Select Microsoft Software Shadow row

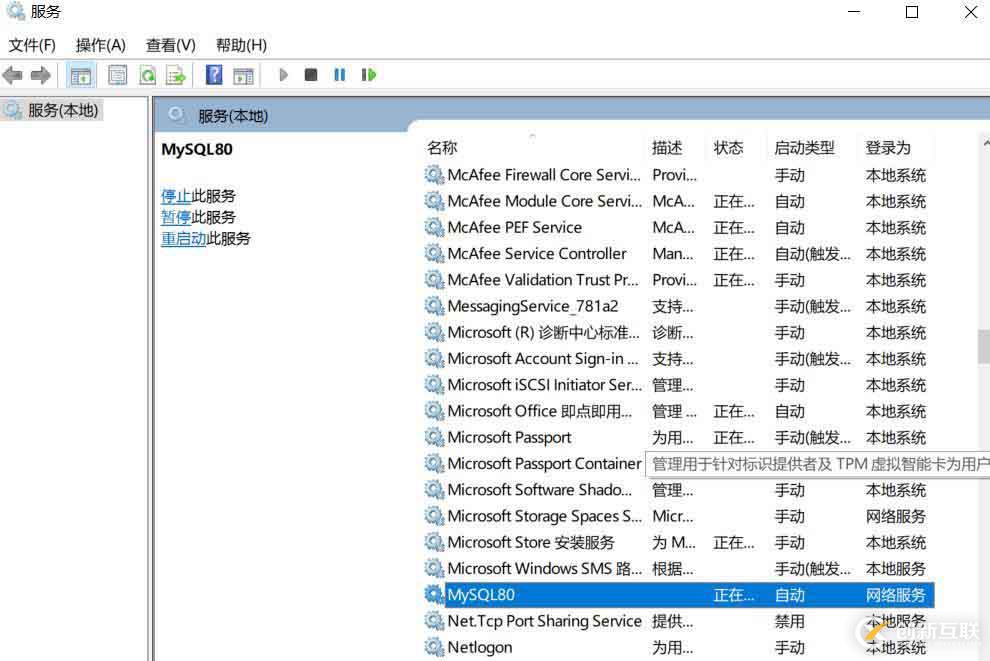679,490
